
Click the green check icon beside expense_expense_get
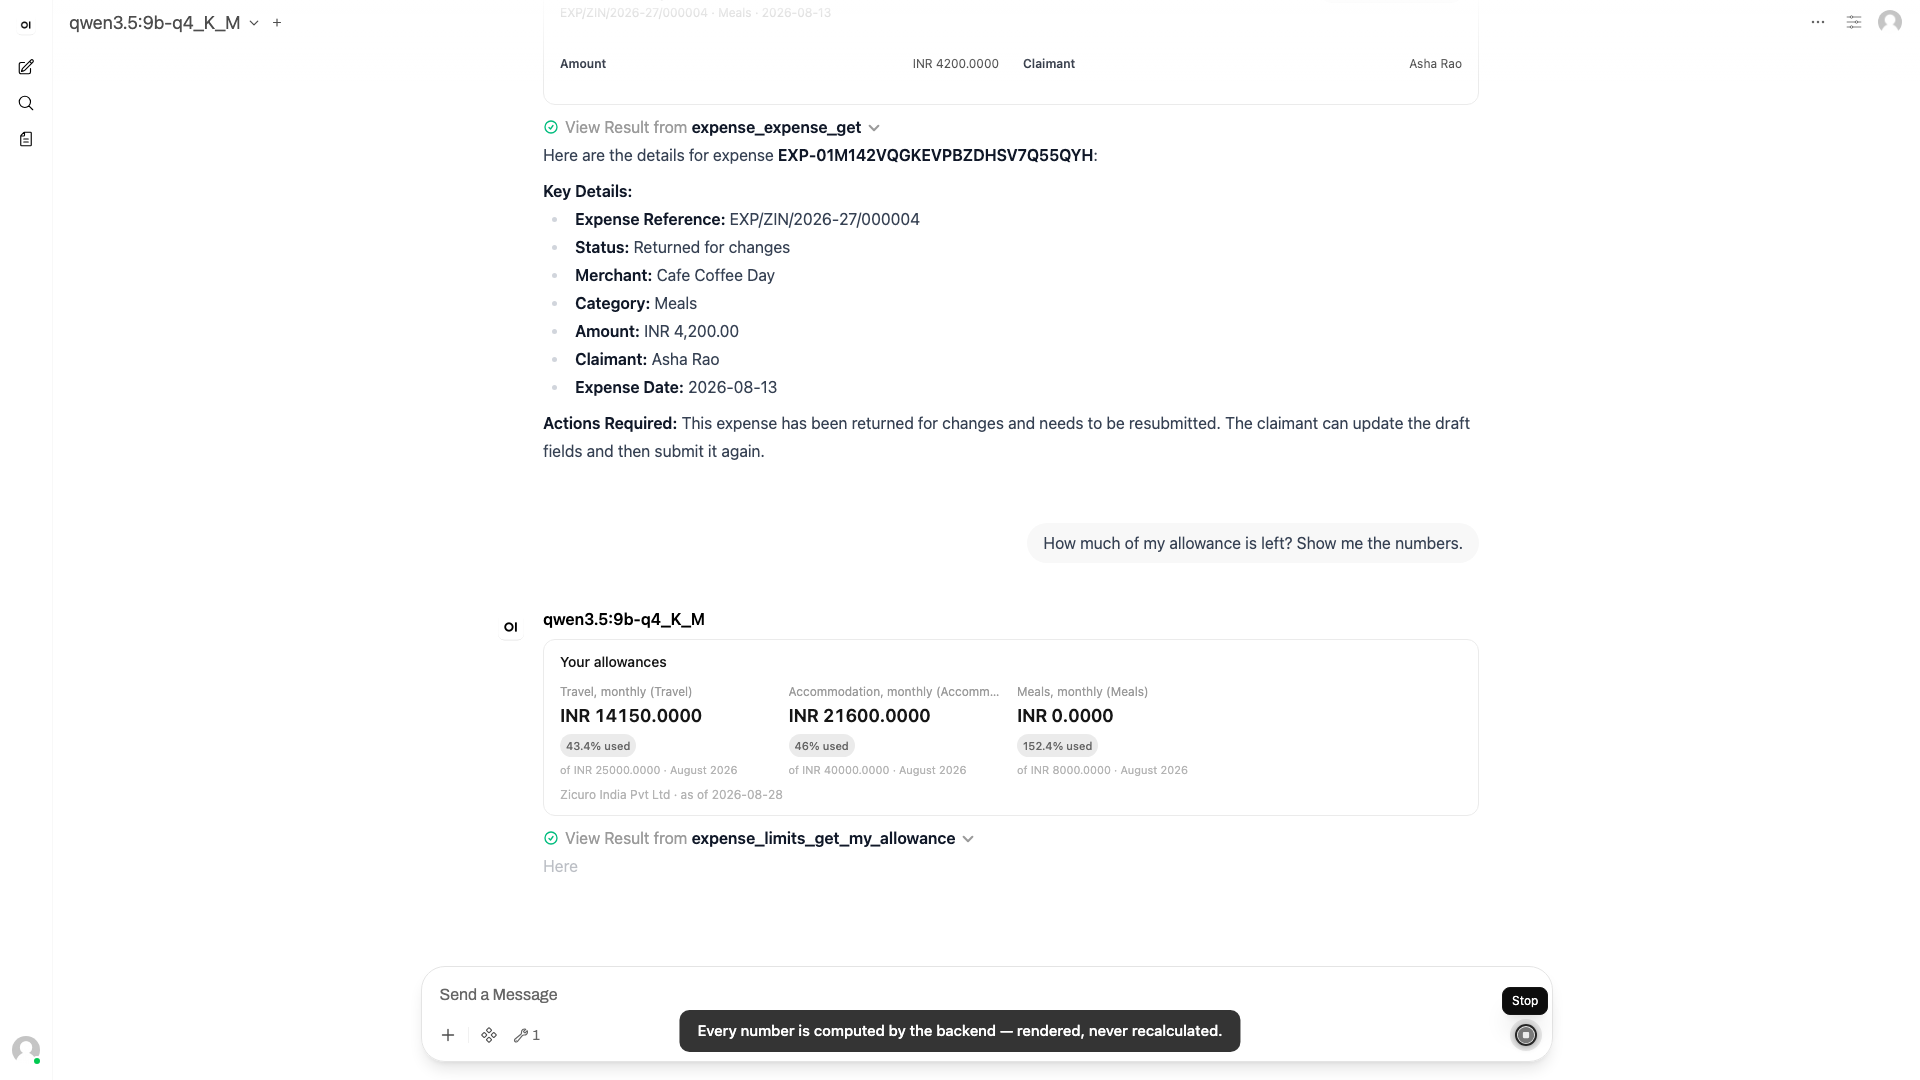pyautogui.click(x=551, y=127)
